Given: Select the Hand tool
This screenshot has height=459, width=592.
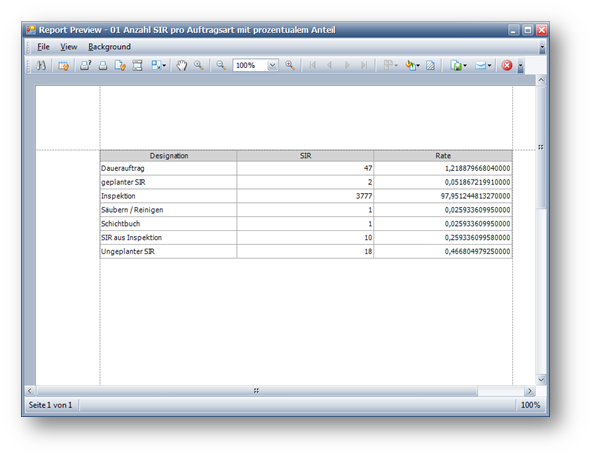Looking at the screenshot, I should pyautogui.click(x=182, y=65).
